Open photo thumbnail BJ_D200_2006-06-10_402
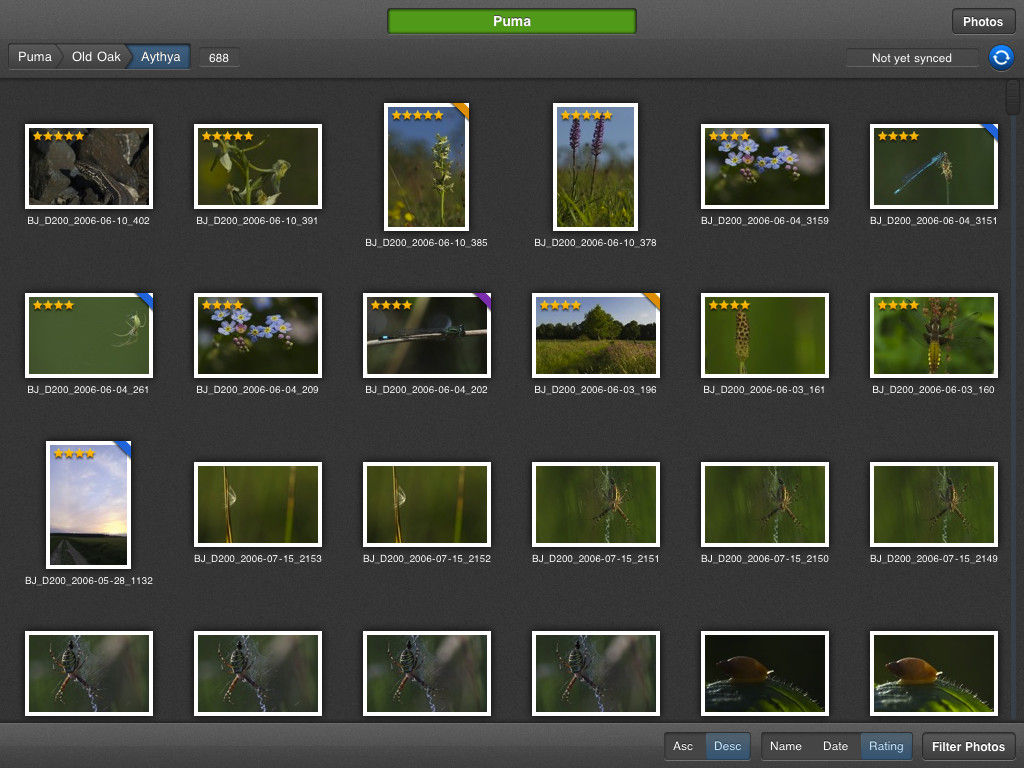Screen dimensions: 1024x768 point(89,167)
